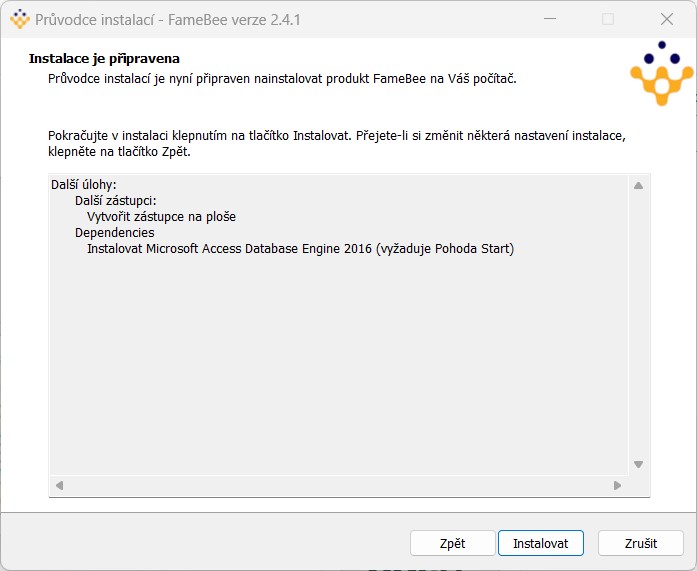Click the left arrow of the horizontal scrollbar
This screenshot has width=697, height=571.
pyautogui.click(x=60, y=485)
